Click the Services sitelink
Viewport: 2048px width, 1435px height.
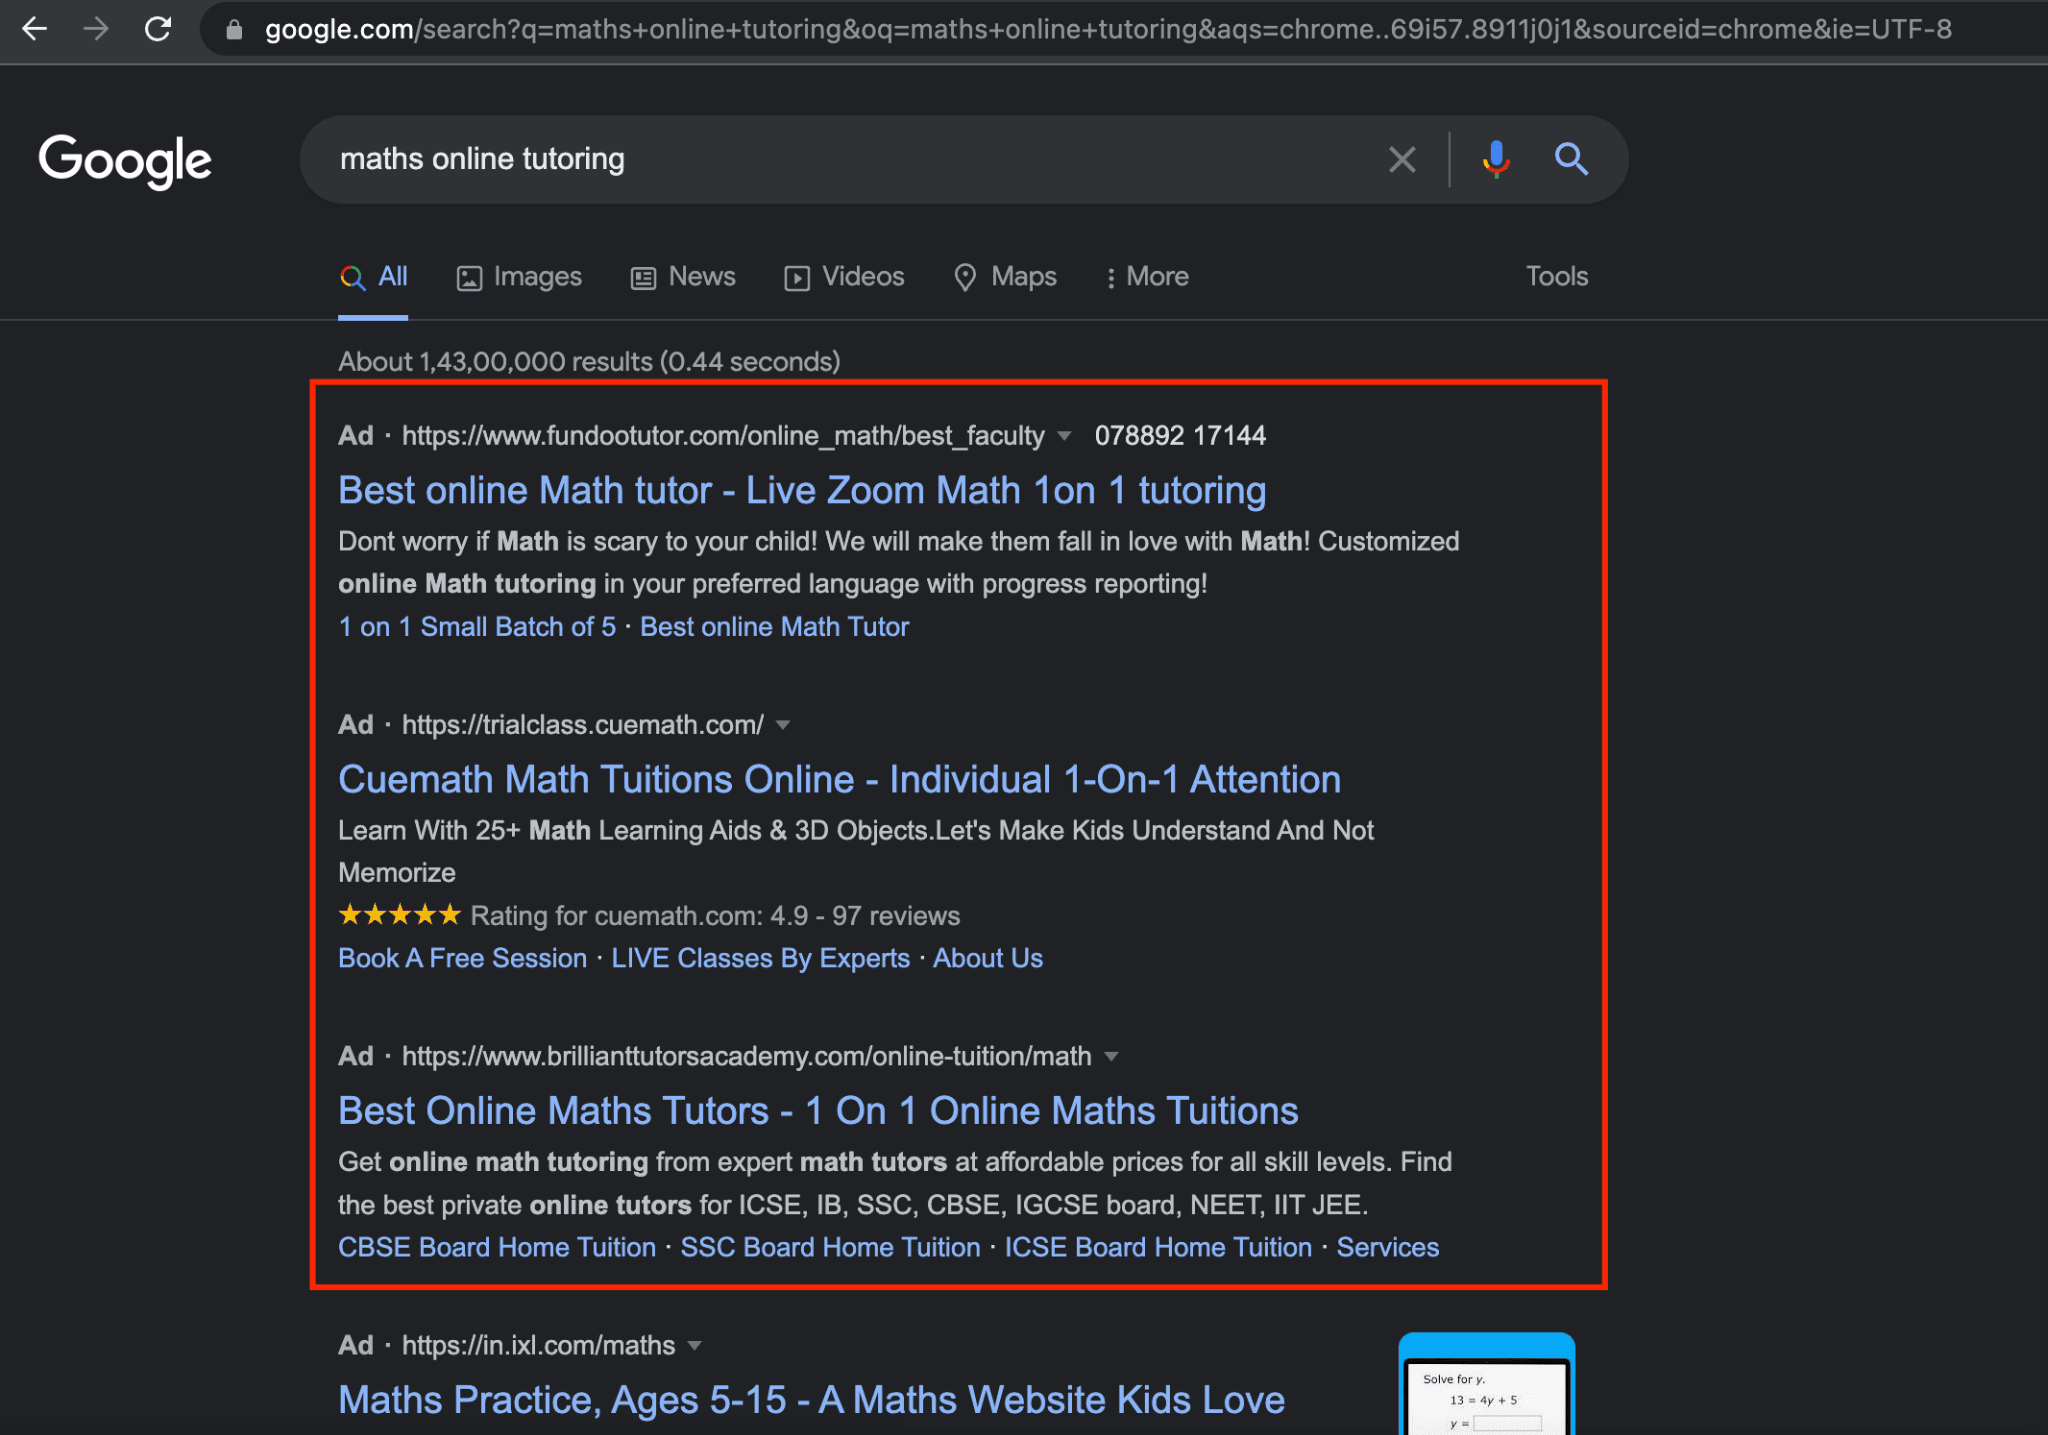[x=1387, y=1247]
